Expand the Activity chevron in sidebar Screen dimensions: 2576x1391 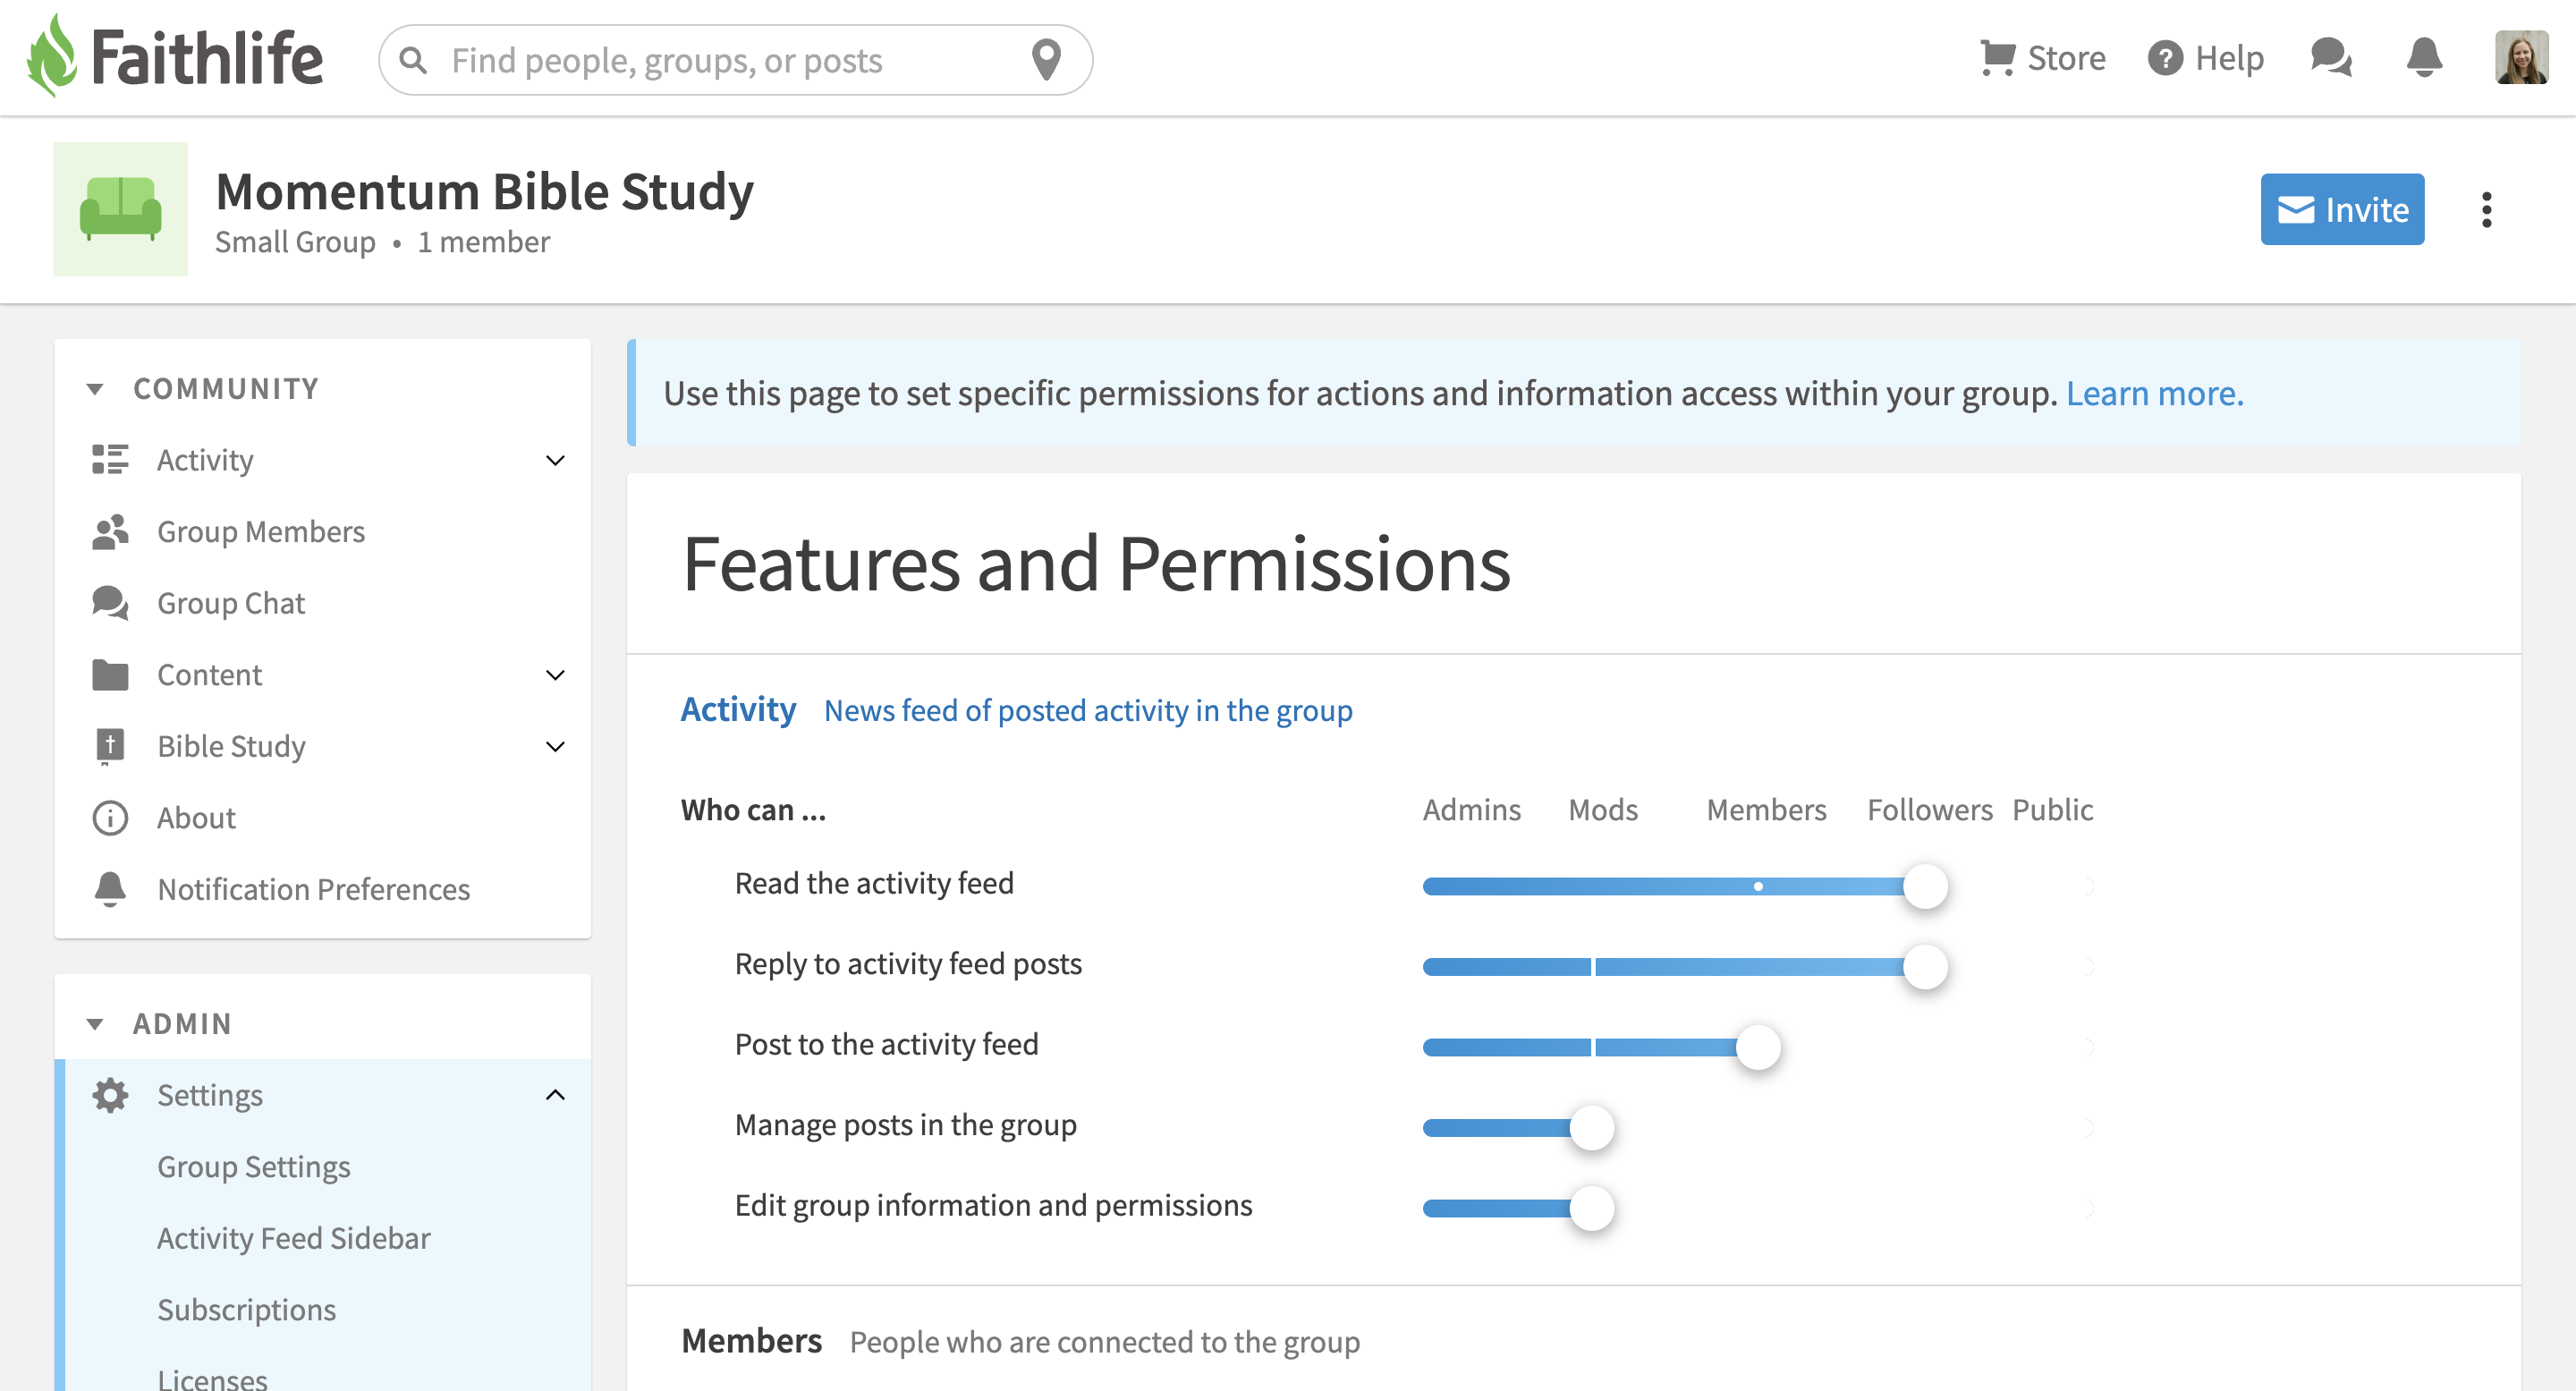coord(556,460)
